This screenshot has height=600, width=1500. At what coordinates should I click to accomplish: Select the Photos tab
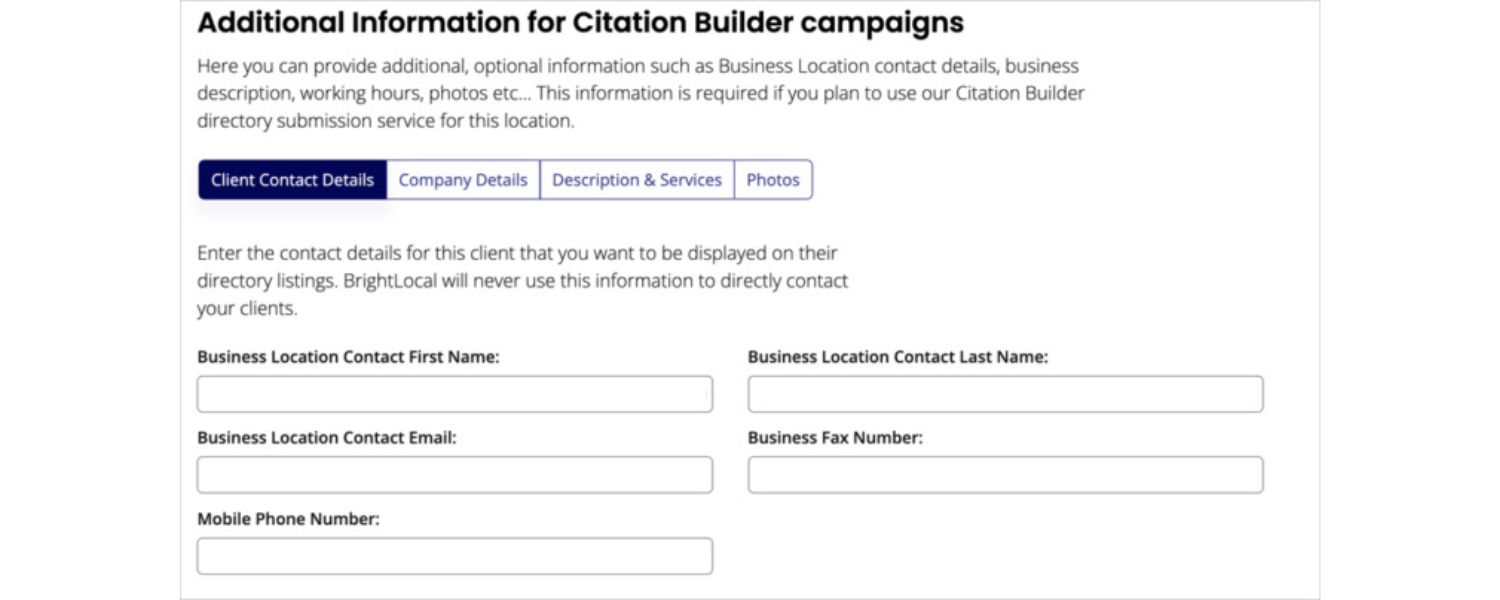pos(773,180)
